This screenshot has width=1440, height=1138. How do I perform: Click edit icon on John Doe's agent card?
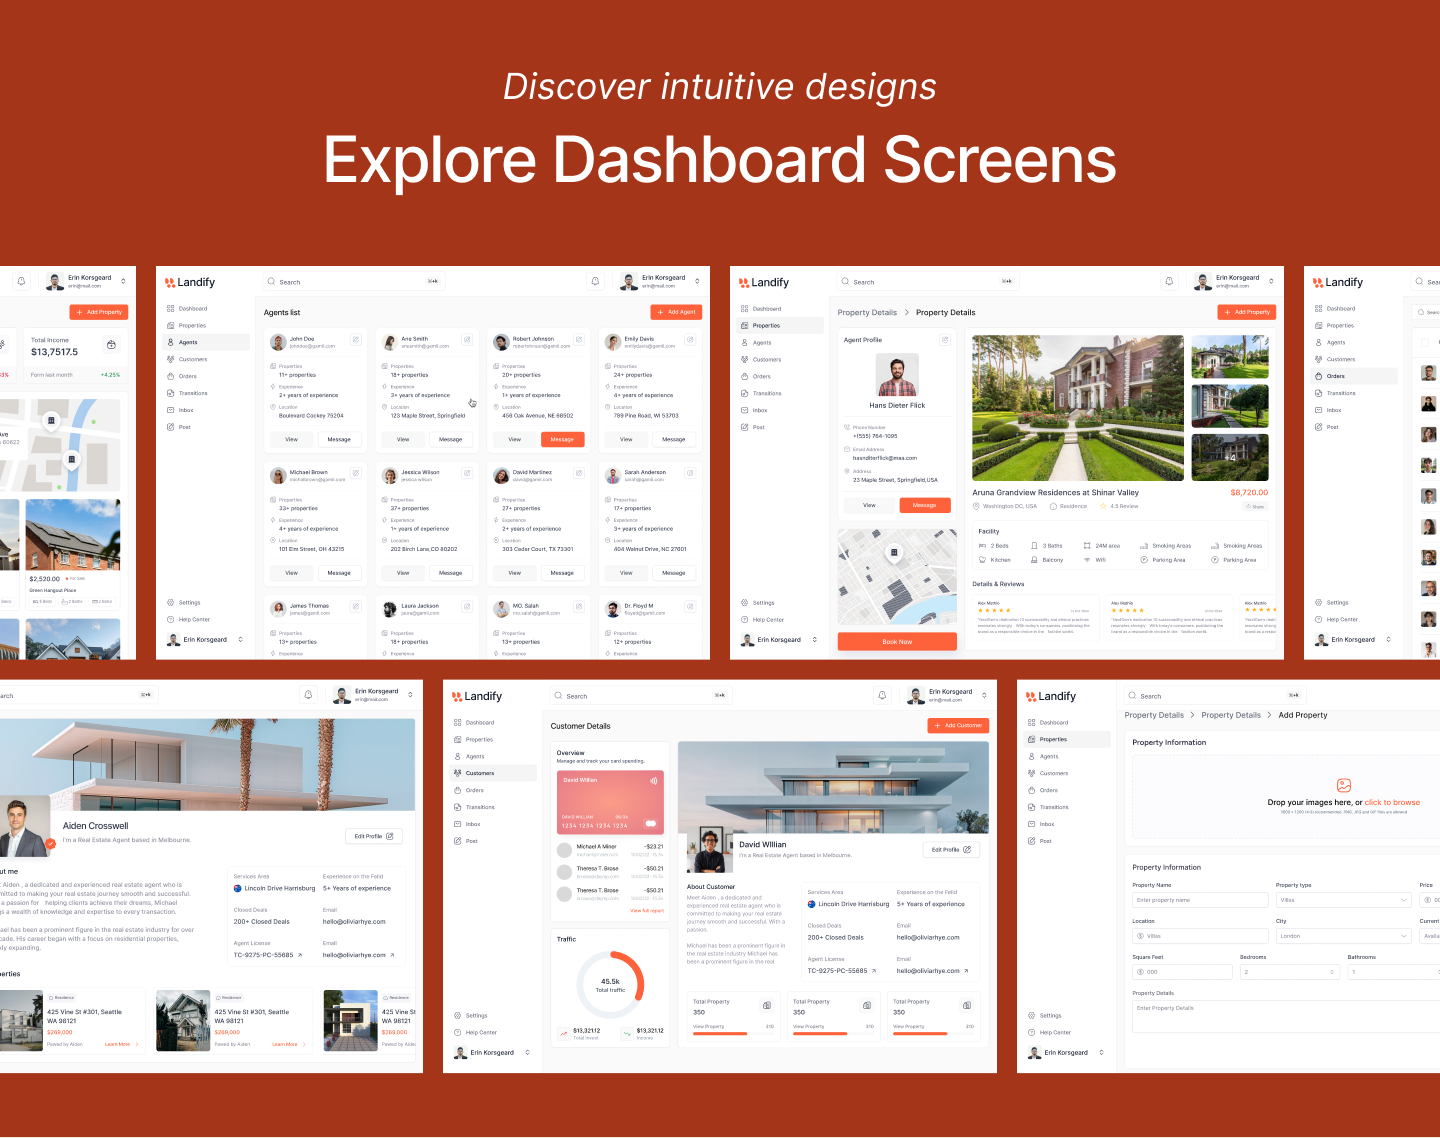click(355, 340)
